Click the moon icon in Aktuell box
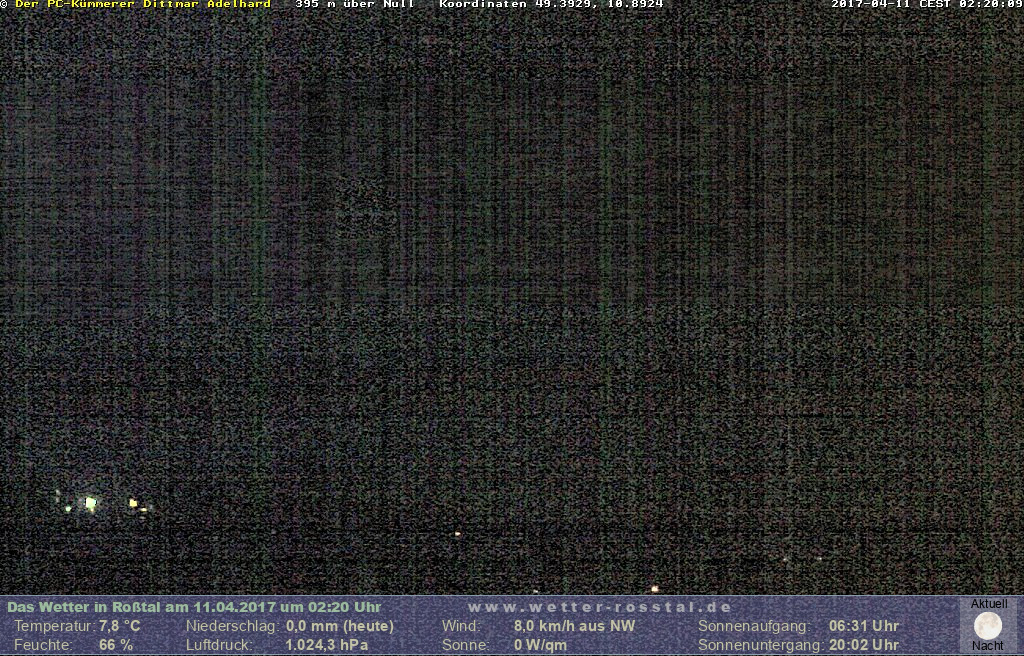Screen dimensions: 1024x656 (x=988, y=625)
